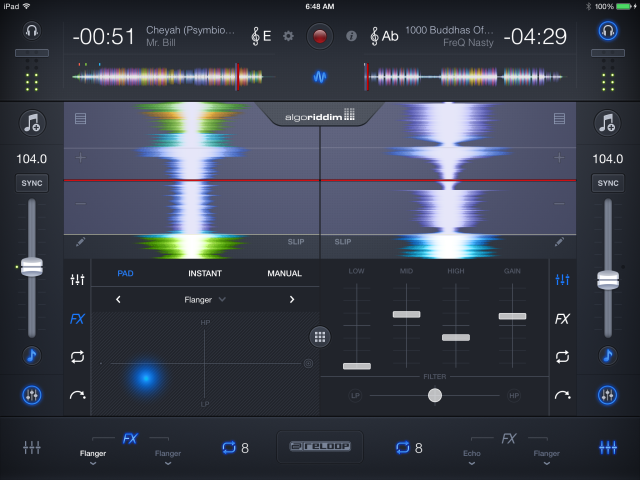Toggle right deck SYNC

tap(606, 183)
